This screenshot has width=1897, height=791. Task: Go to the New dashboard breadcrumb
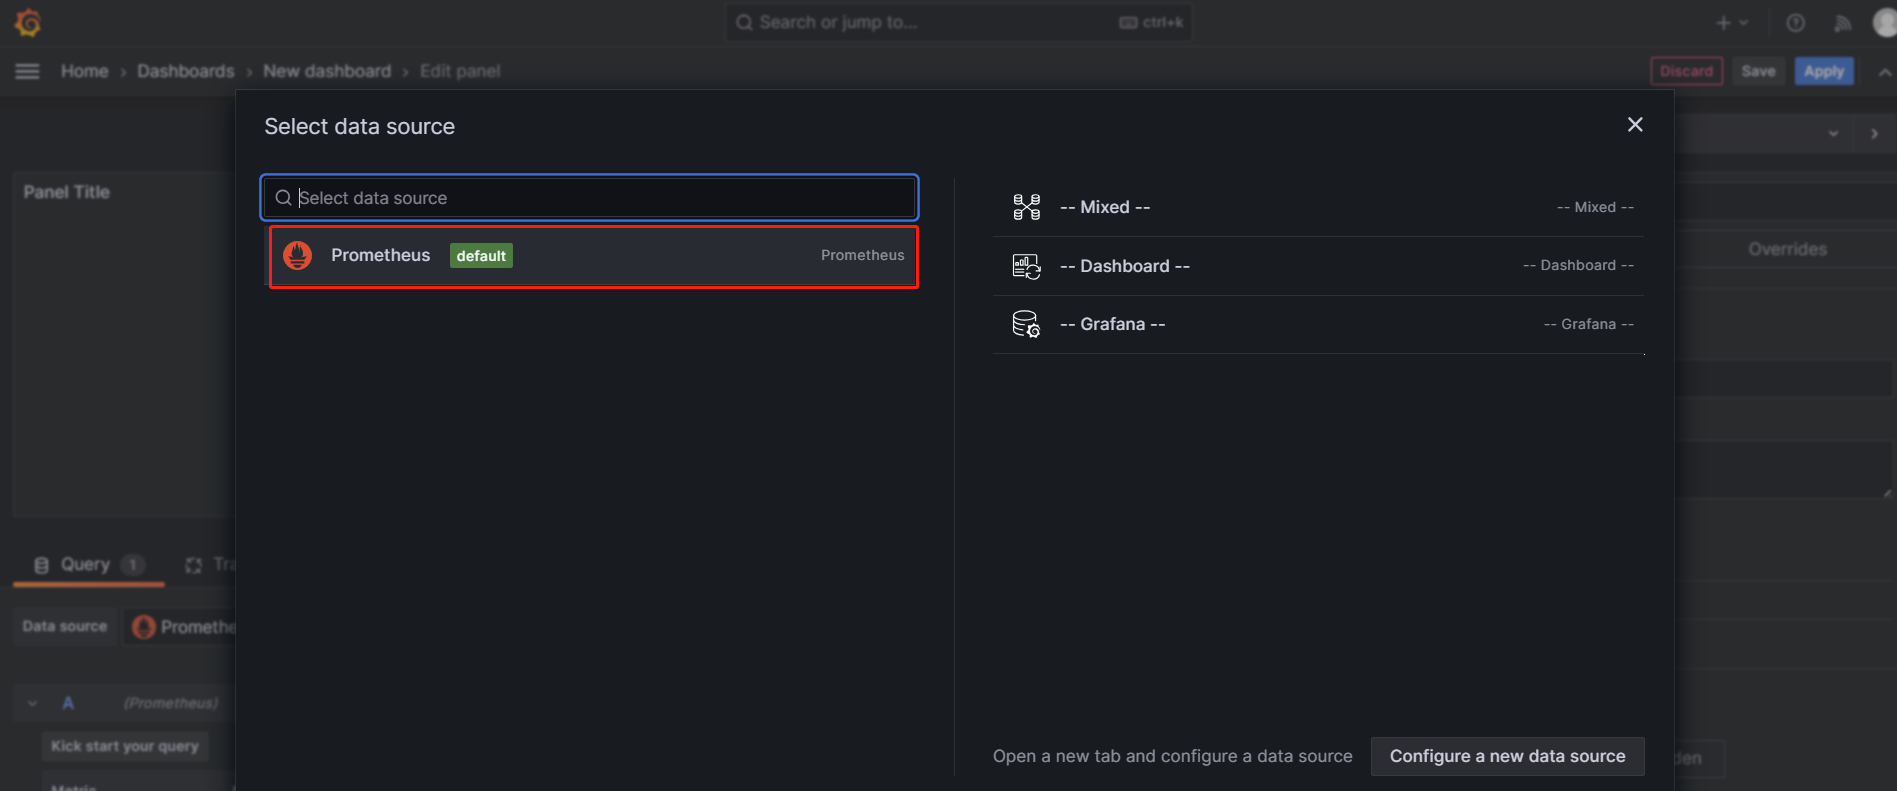pos(327,71)
